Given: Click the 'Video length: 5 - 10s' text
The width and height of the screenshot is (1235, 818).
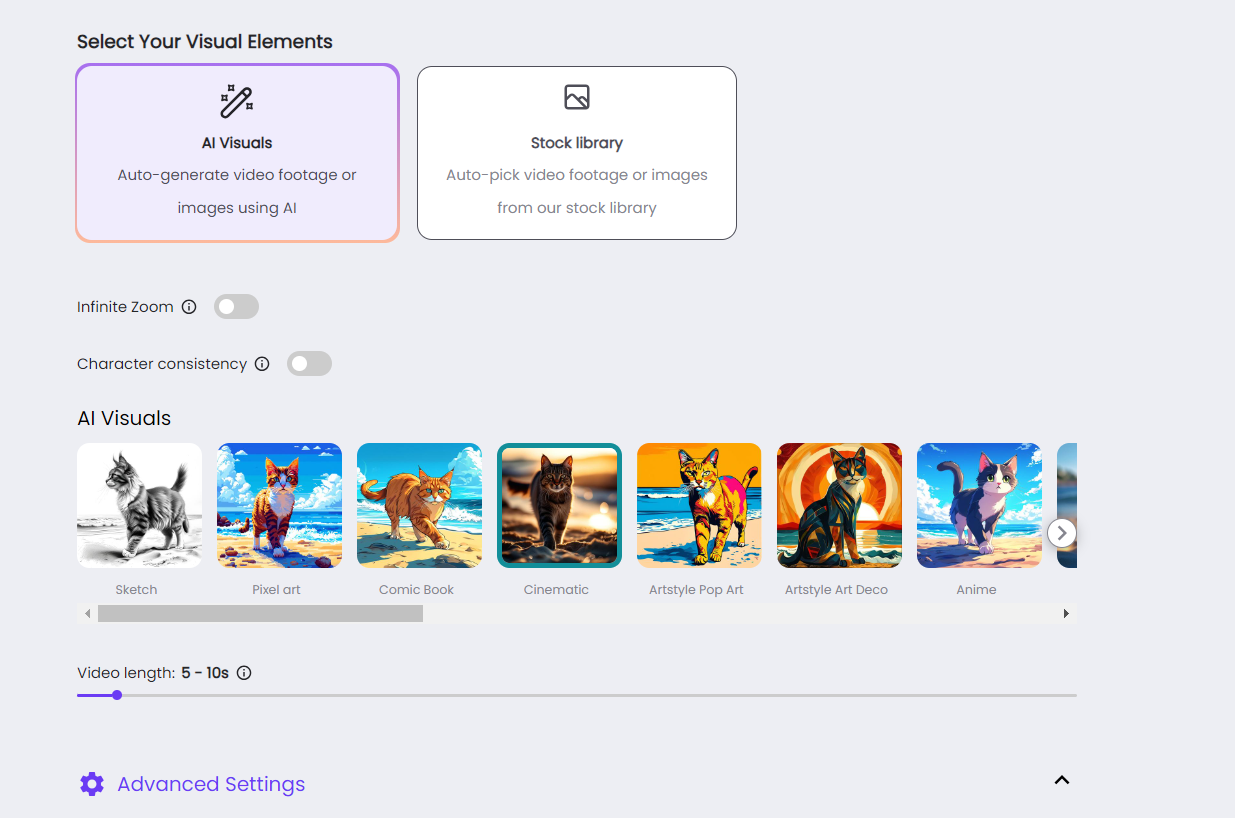Looking at the screenshot, I should (x=153, y=673).
